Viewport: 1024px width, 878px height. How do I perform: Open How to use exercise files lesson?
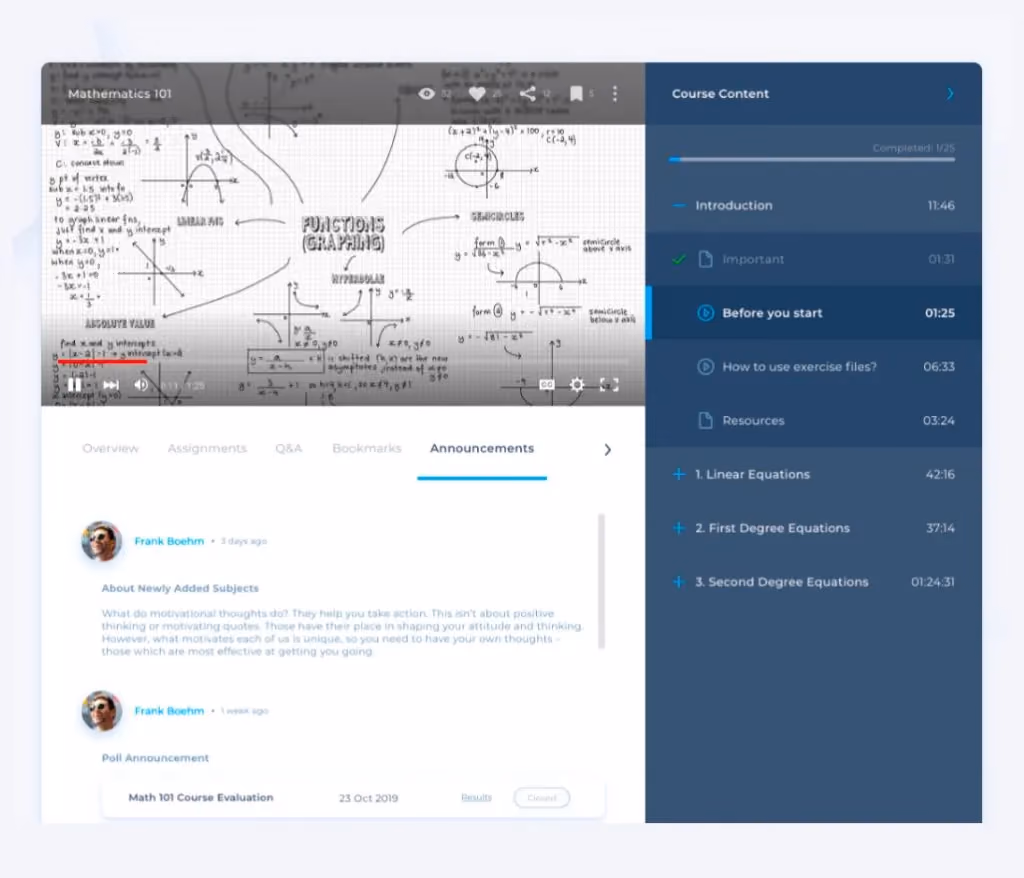814,366
